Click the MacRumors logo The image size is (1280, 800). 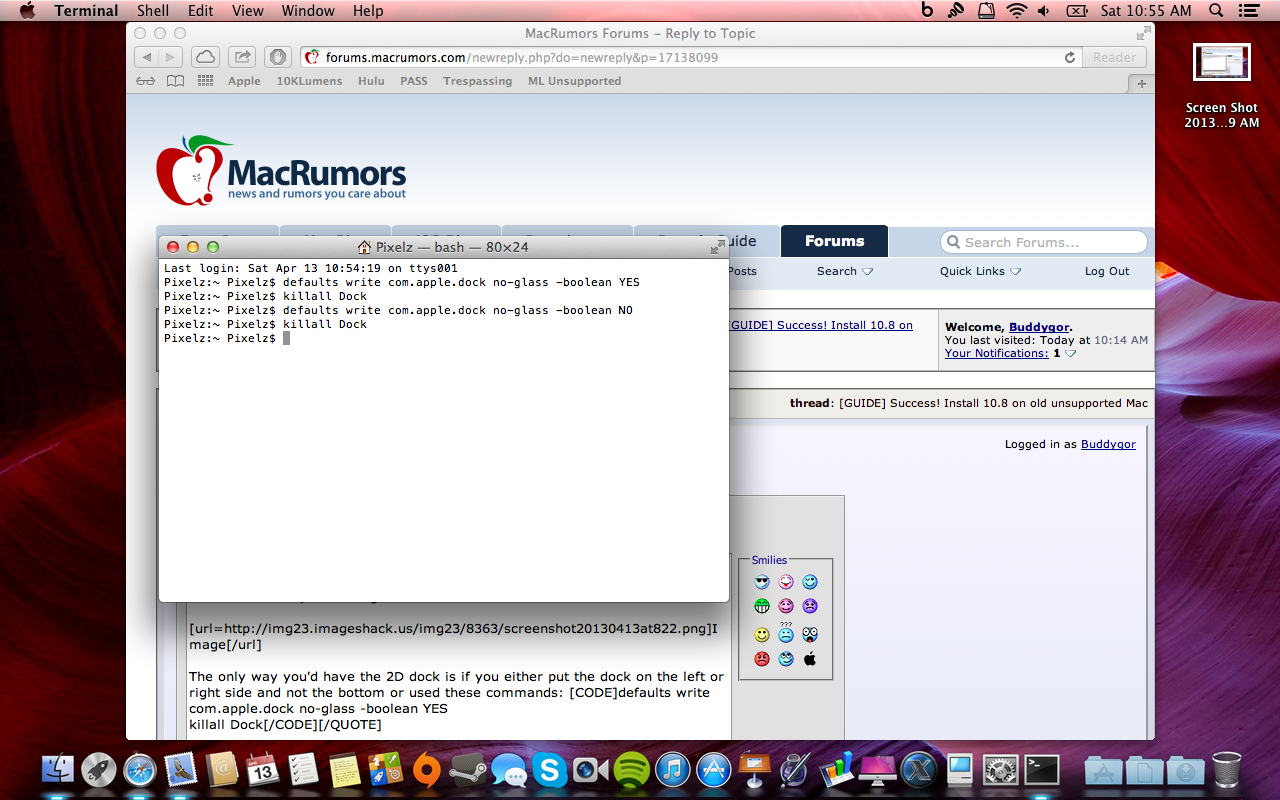pyautogui.click(x=281, y=170)
